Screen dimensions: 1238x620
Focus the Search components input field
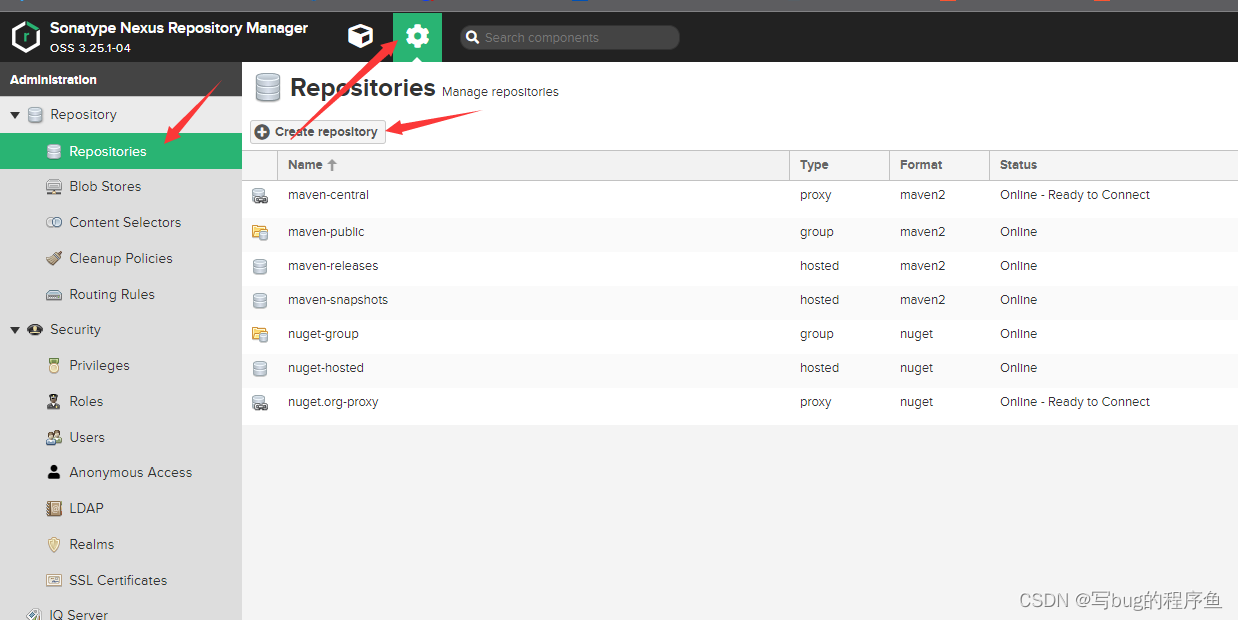coord(570,38)
